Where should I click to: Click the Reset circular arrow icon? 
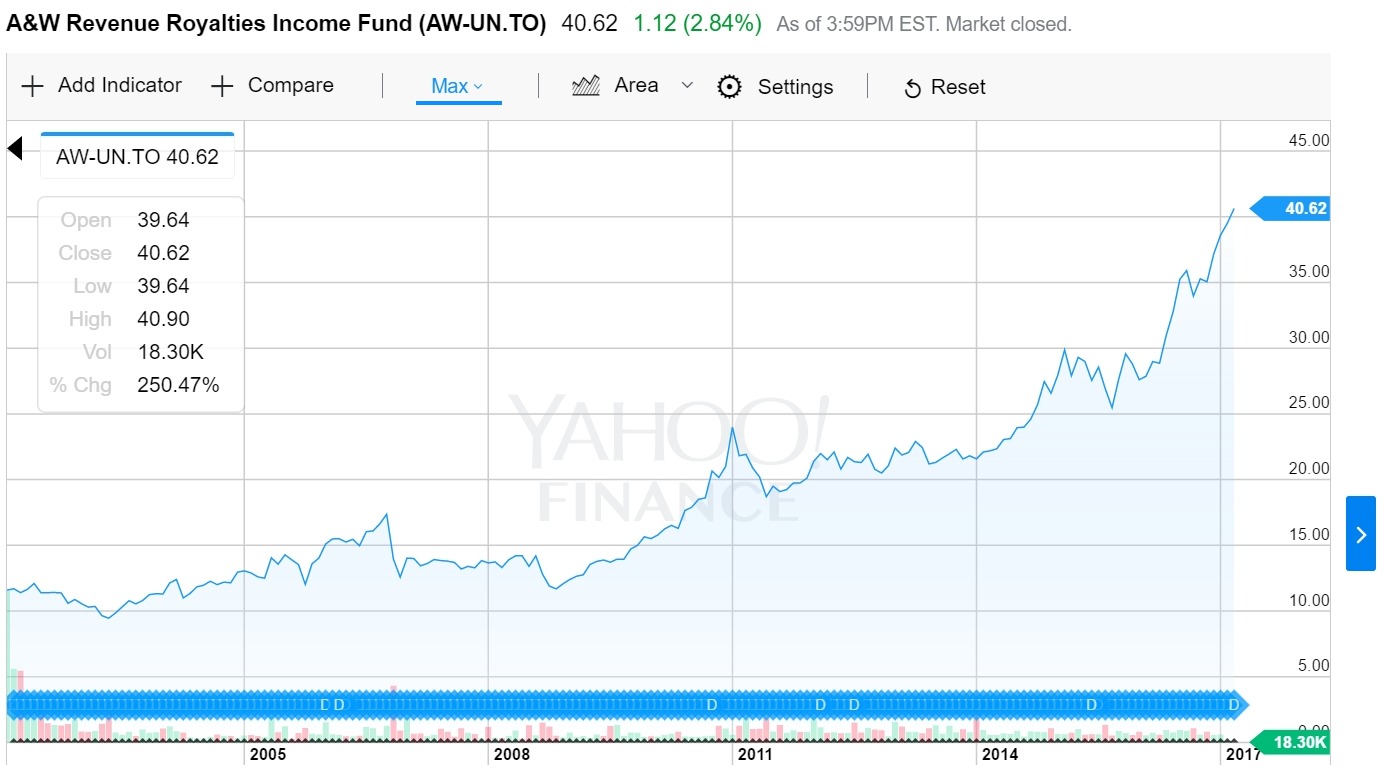click(912, 89)
